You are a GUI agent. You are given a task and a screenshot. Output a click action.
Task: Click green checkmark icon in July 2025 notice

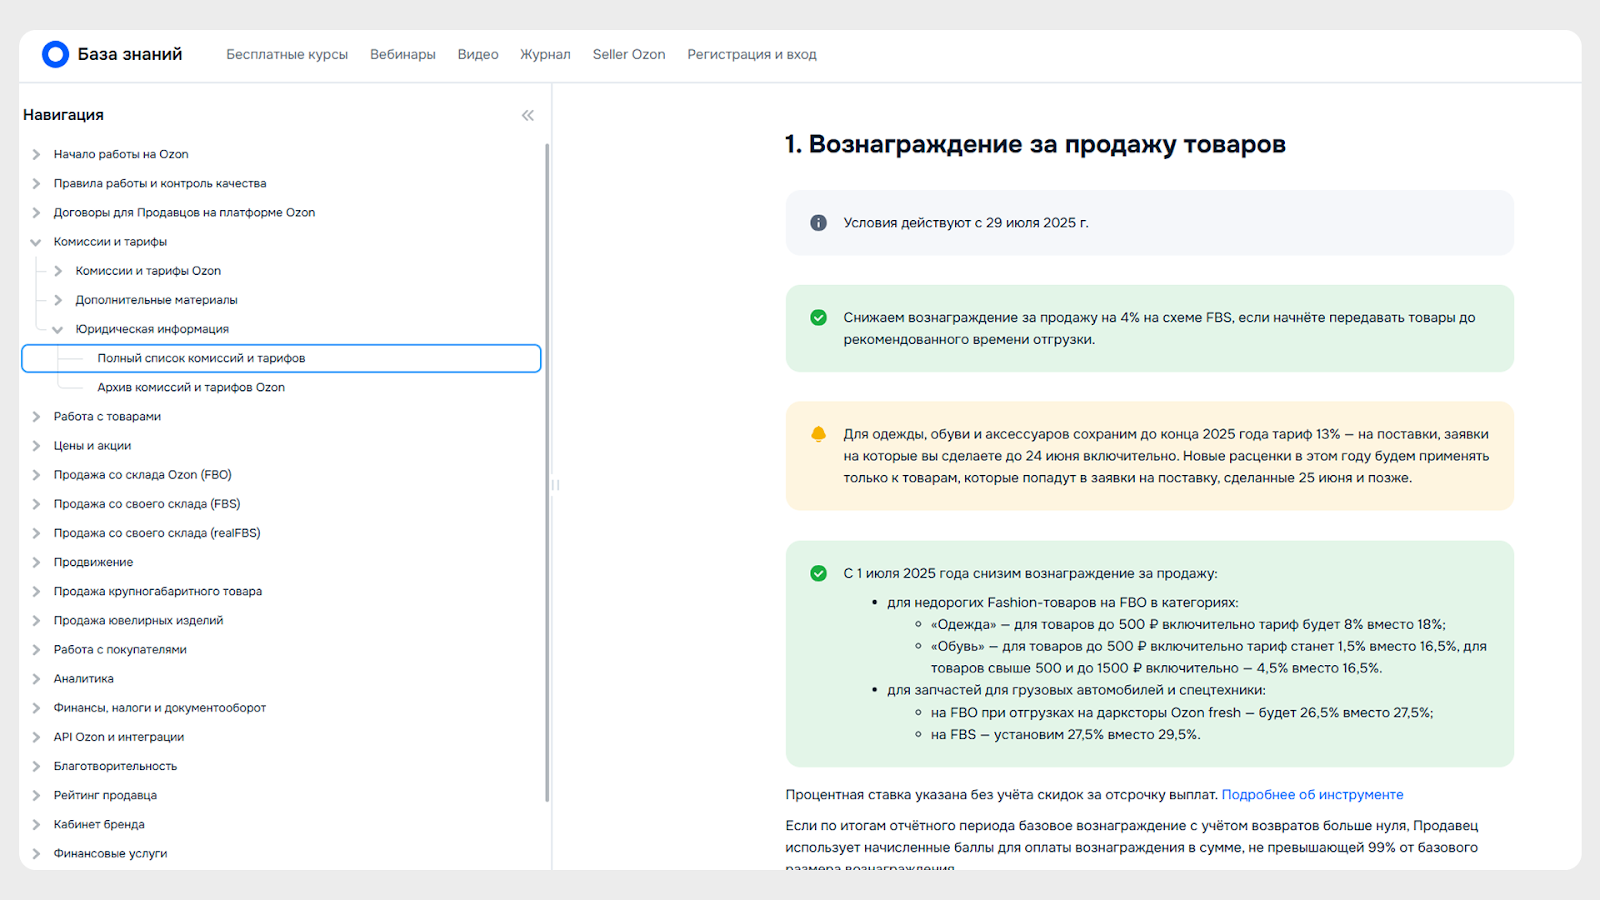tap(818, 573)
